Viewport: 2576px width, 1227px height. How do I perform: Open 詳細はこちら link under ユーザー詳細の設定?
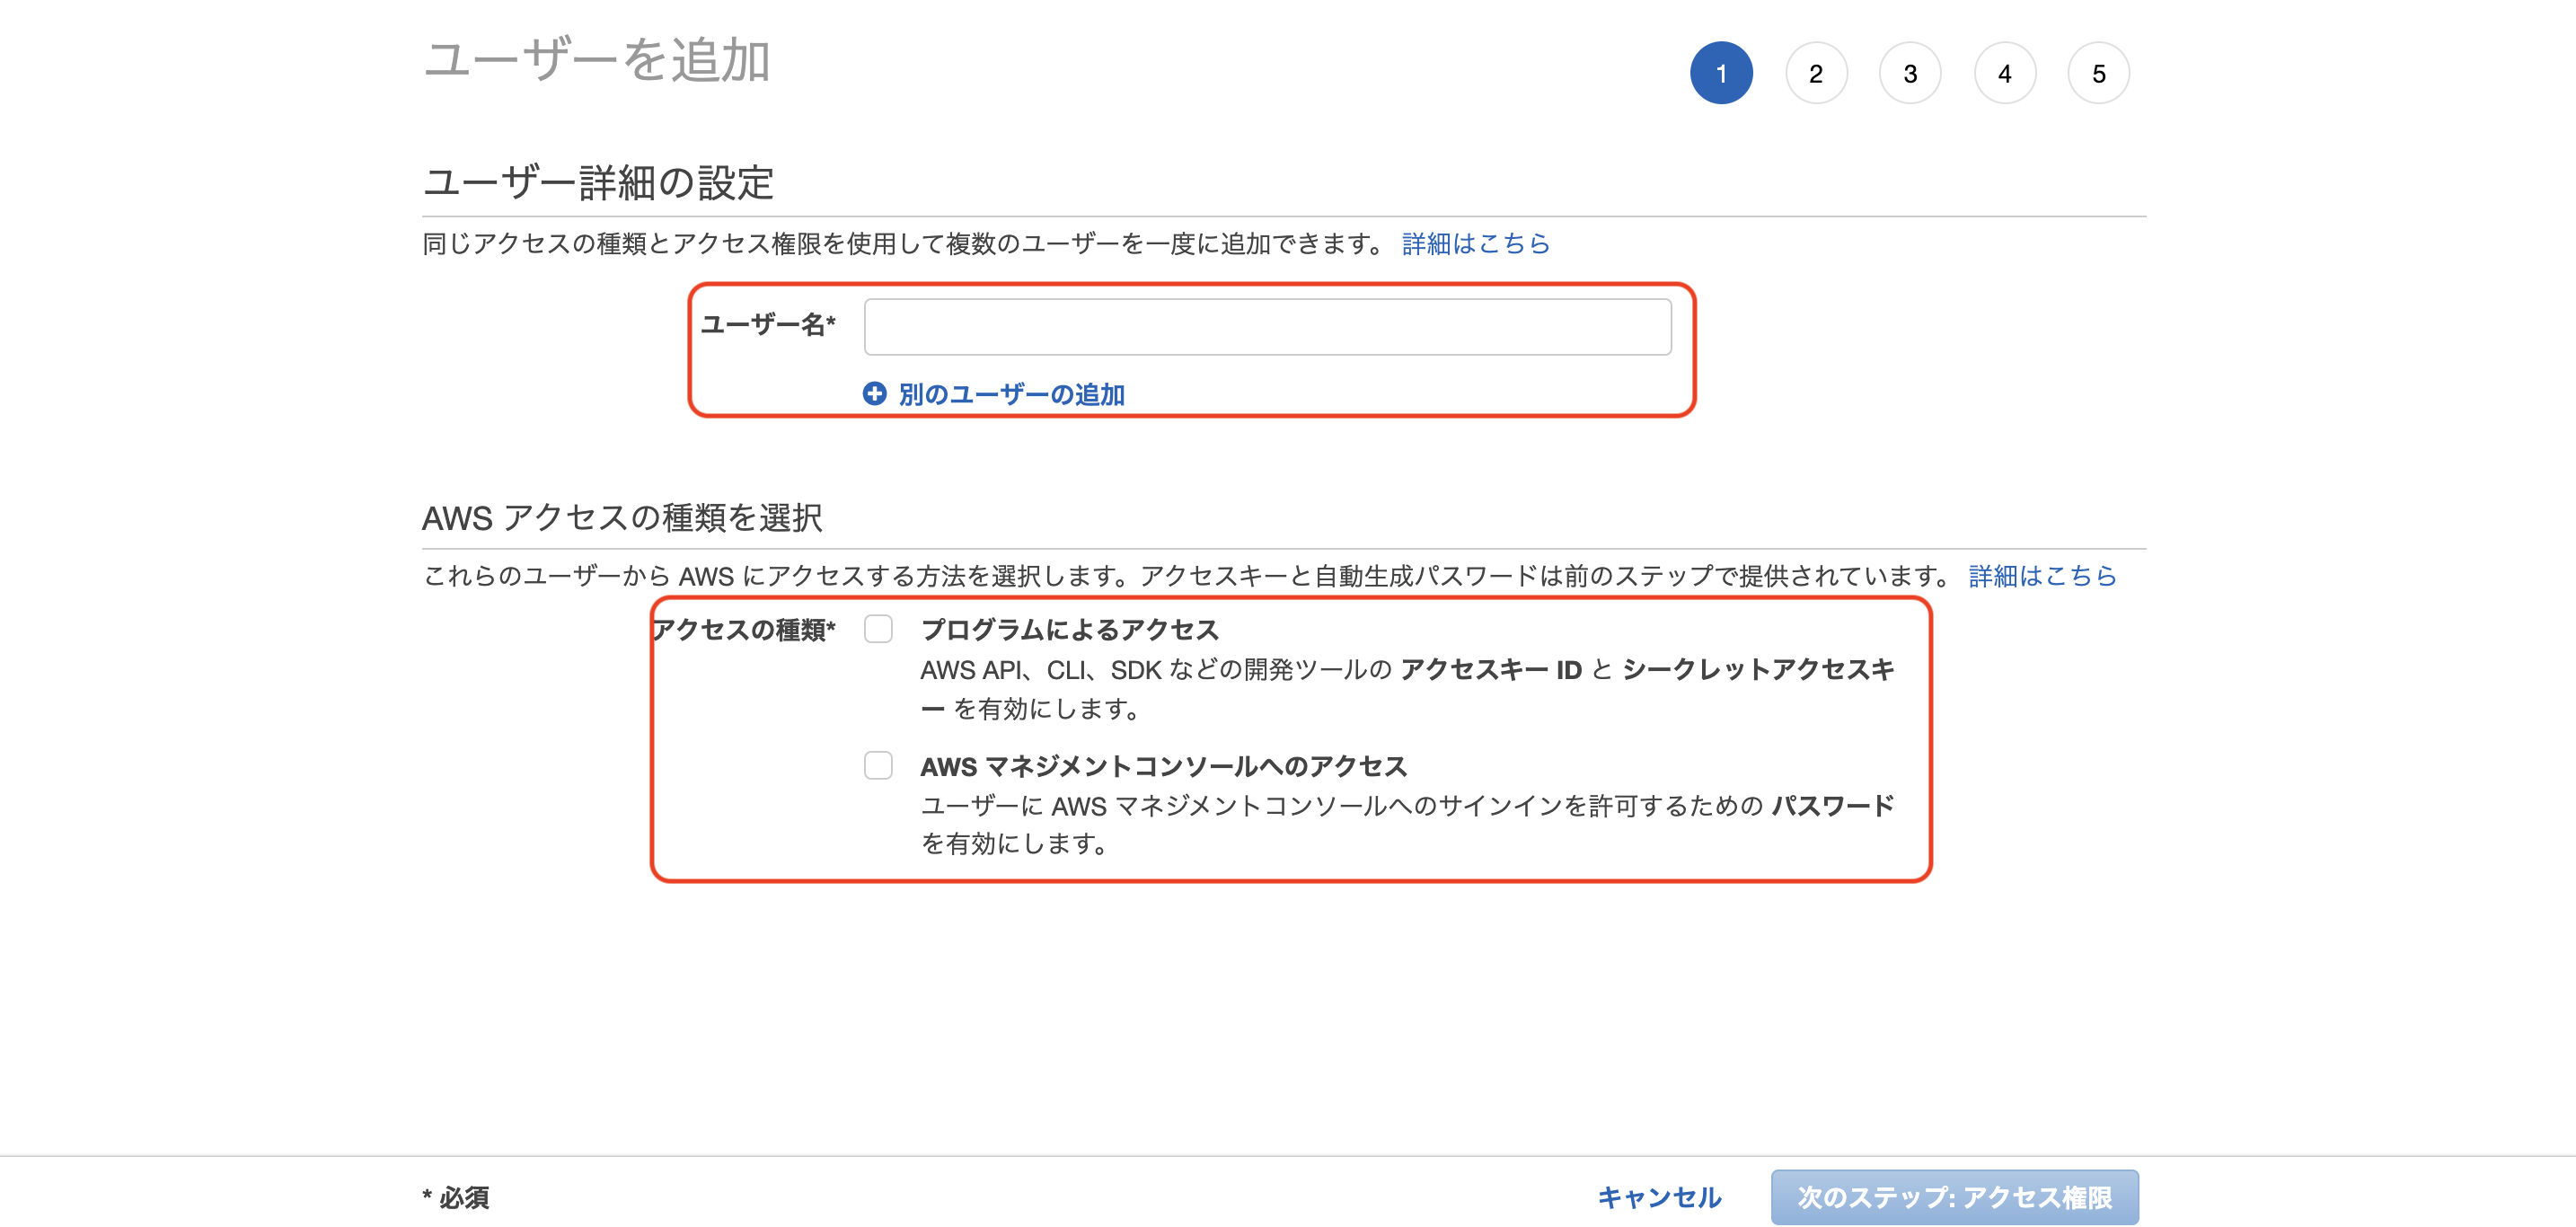[1475, 243]
